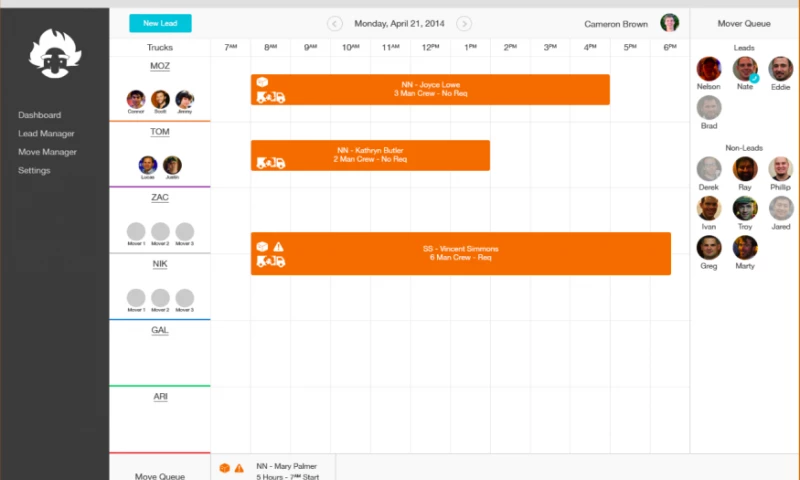Advance to next day with right arrow

(x=464, y=24)
